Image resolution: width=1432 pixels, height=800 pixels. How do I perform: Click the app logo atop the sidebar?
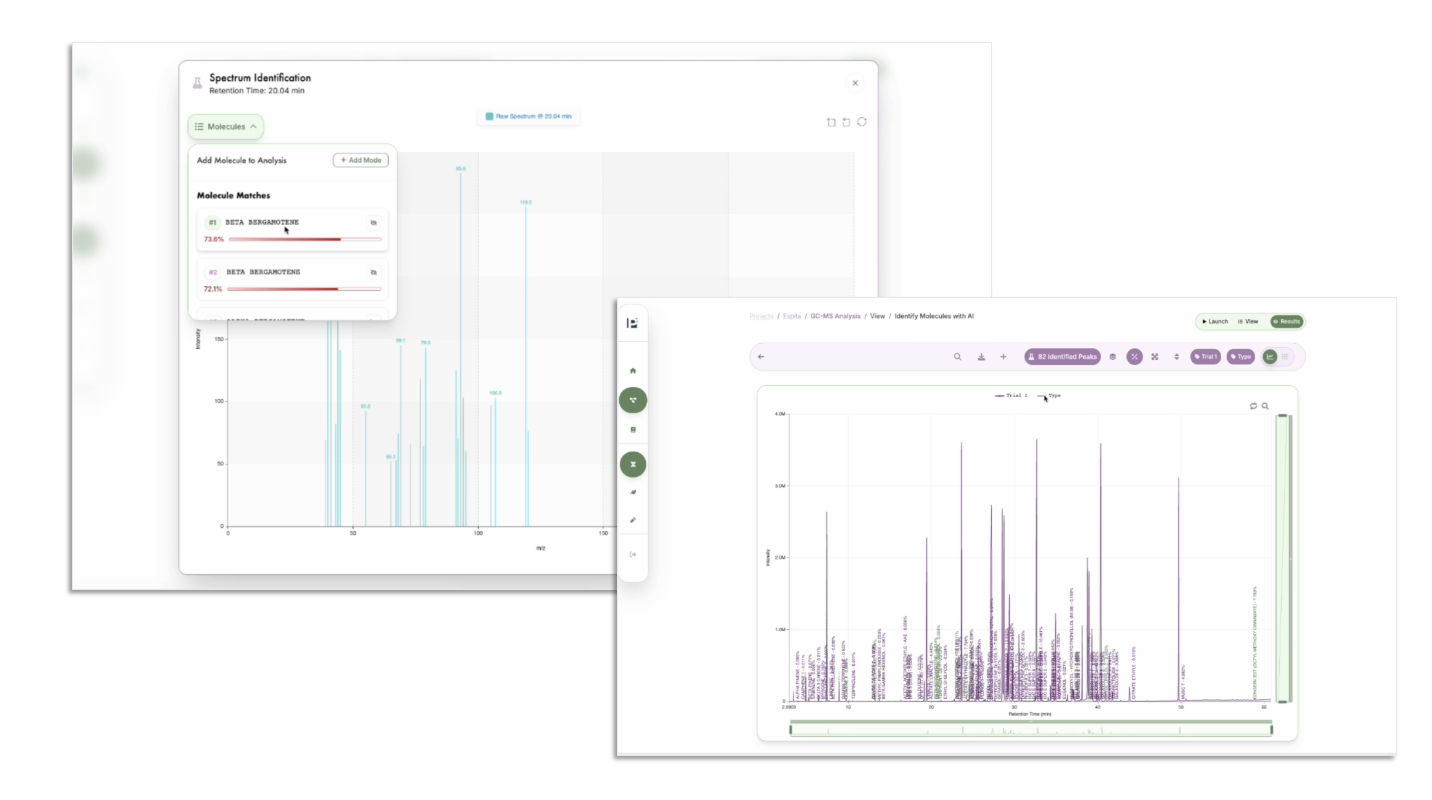point(632,323)
